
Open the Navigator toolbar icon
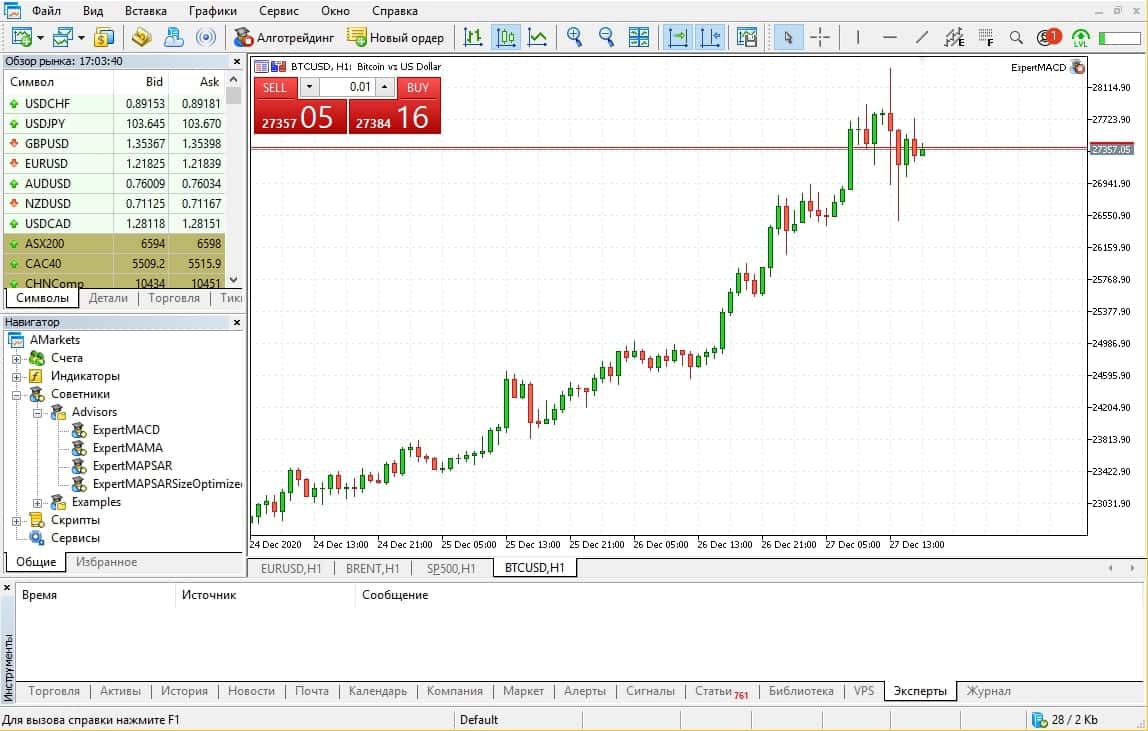[x=174, y=37]
